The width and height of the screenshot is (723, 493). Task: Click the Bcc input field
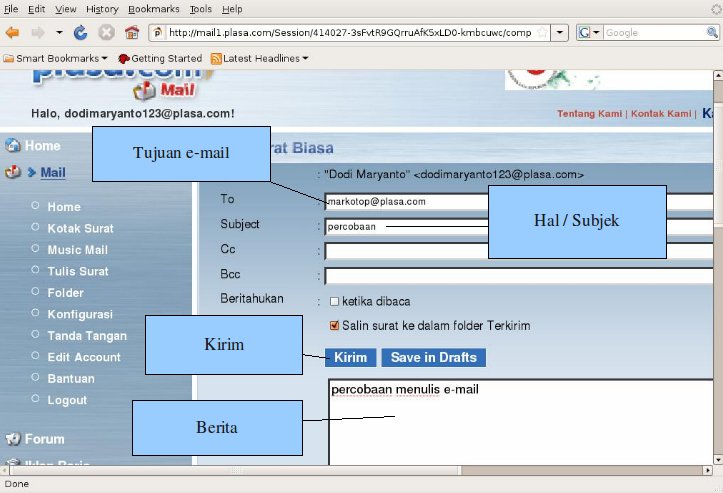519,276
